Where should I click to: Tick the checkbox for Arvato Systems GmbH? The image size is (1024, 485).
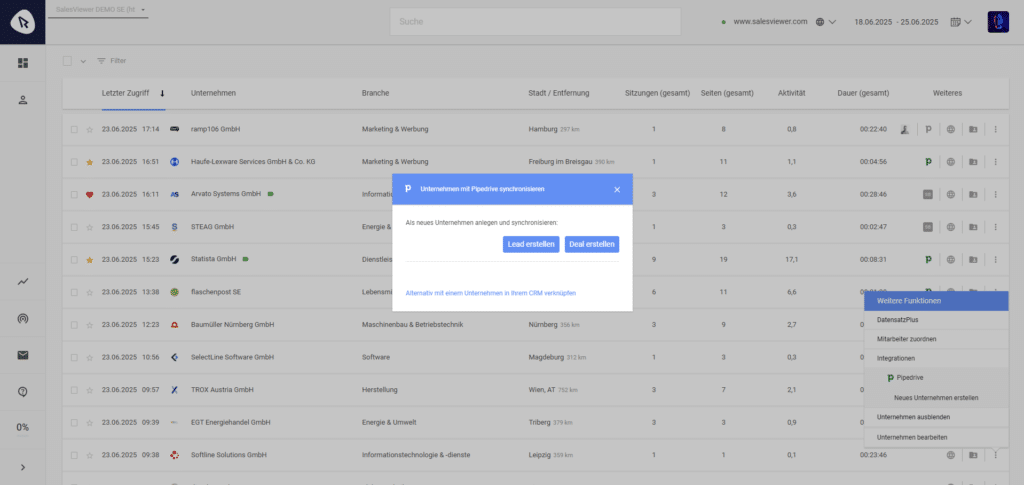pyautogui.click(x=74, y=195)
